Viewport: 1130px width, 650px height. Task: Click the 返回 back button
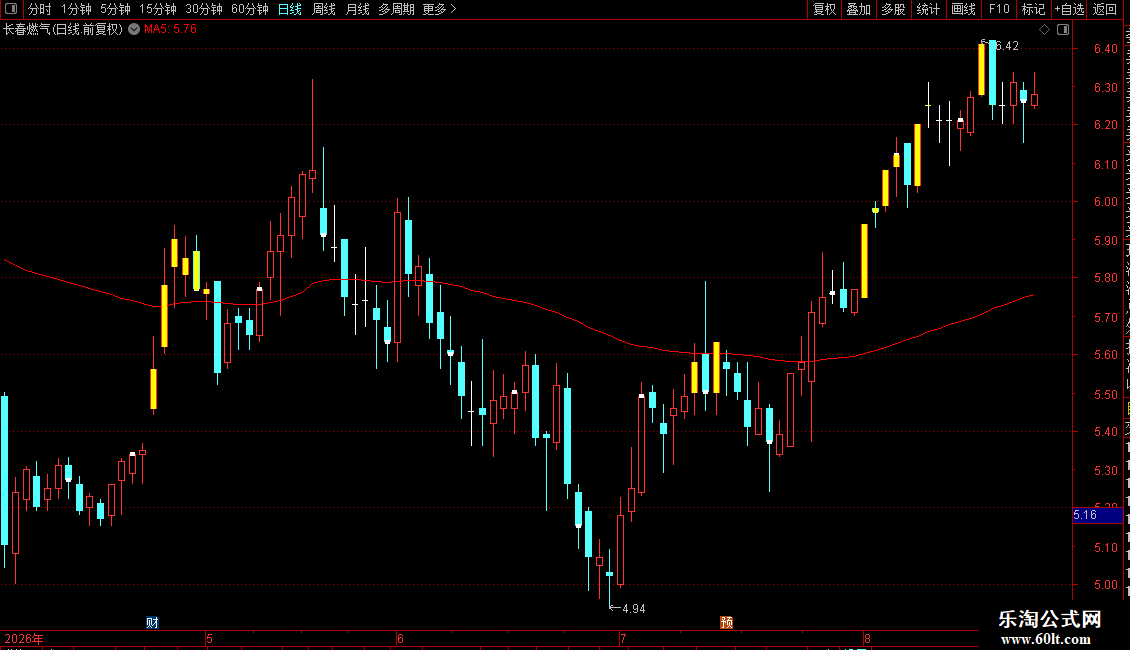coord(1105,9)
